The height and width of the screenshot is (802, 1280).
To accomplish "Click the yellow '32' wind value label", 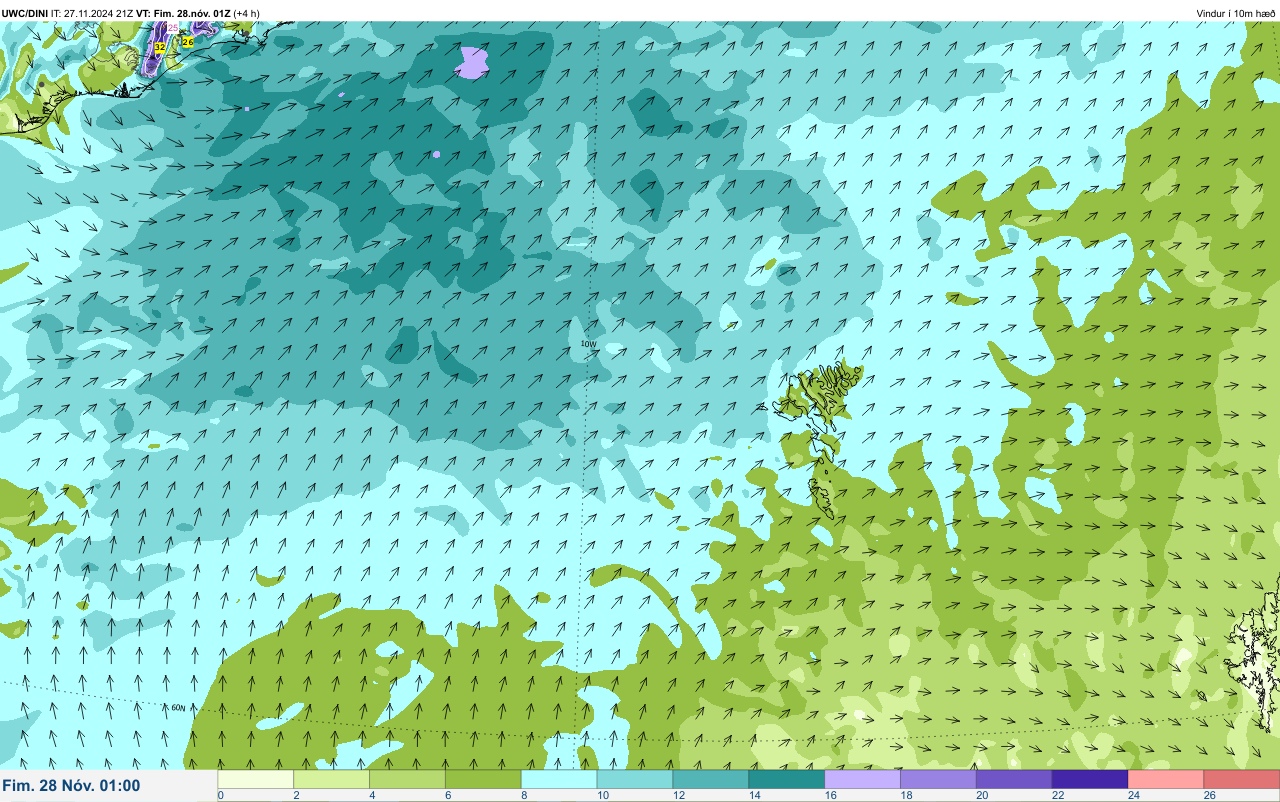I will click(160, 47).
